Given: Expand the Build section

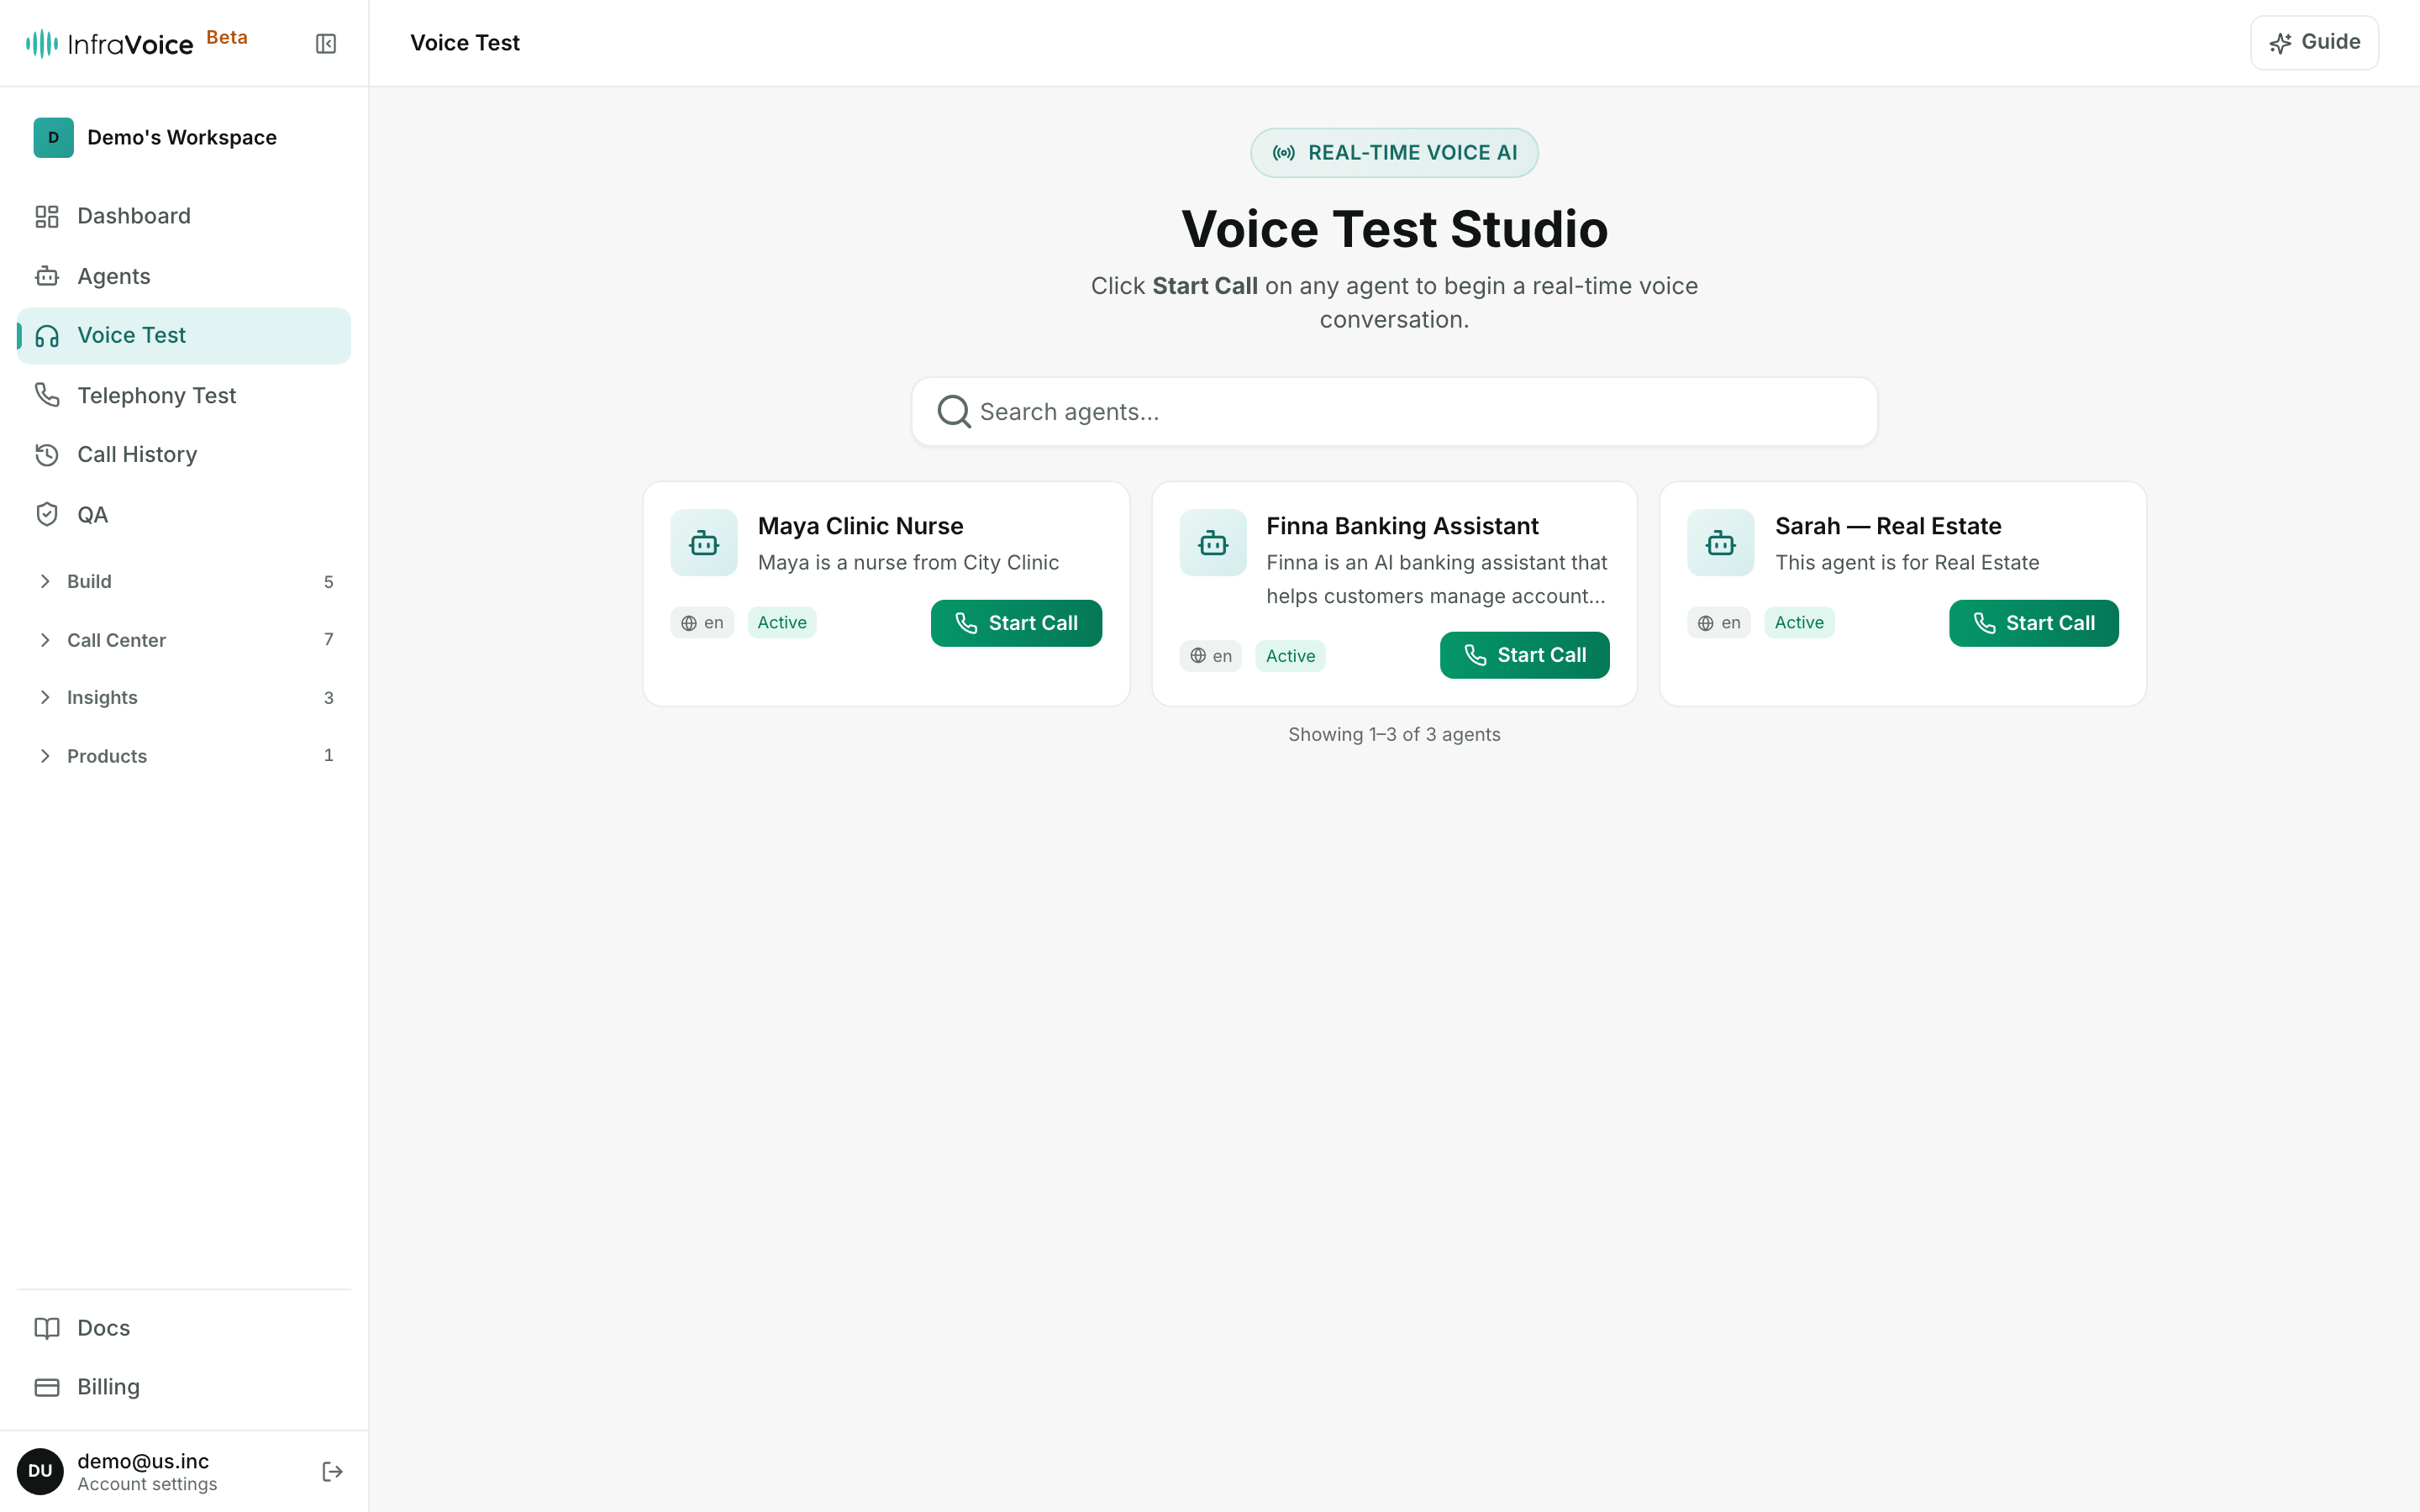Looking at the screenshot, I should (x=184, y=581).
